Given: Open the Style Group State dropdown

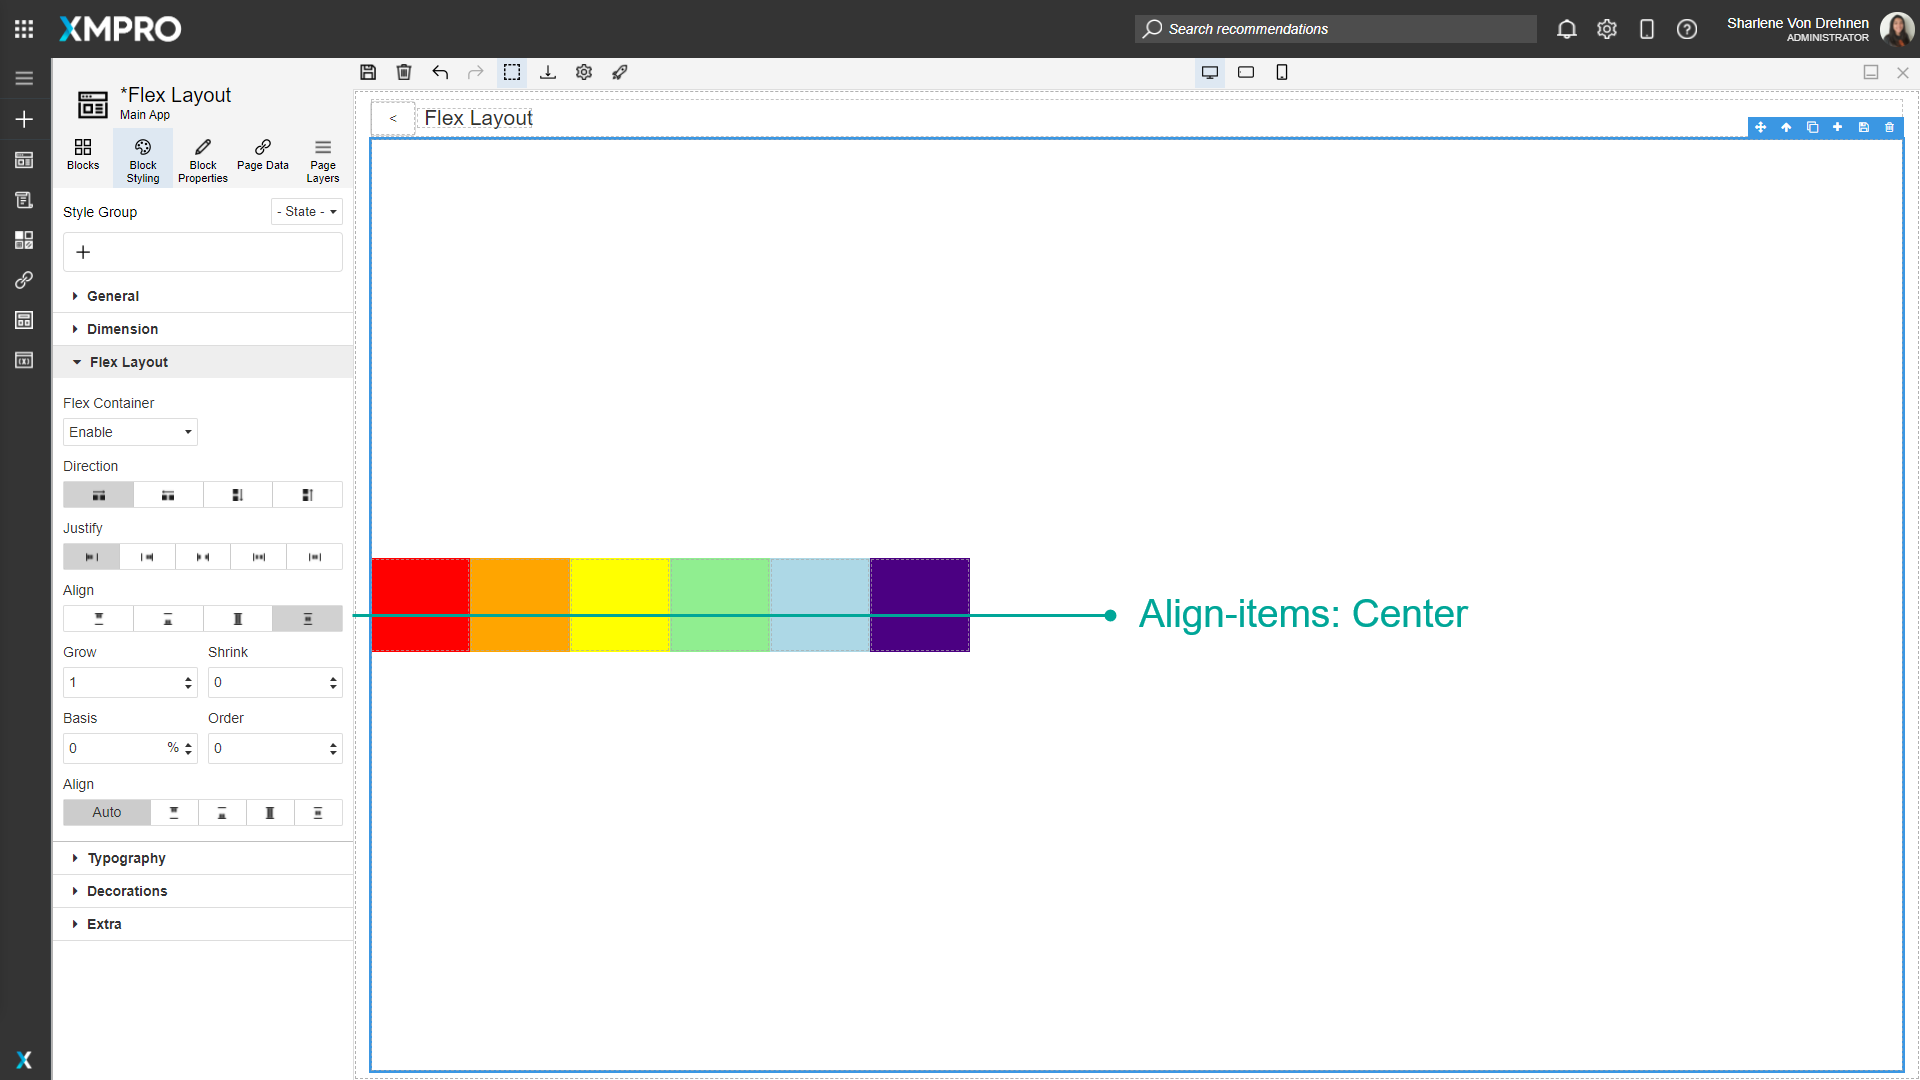Looking at the screenshot, I should (x=306, y=211).
